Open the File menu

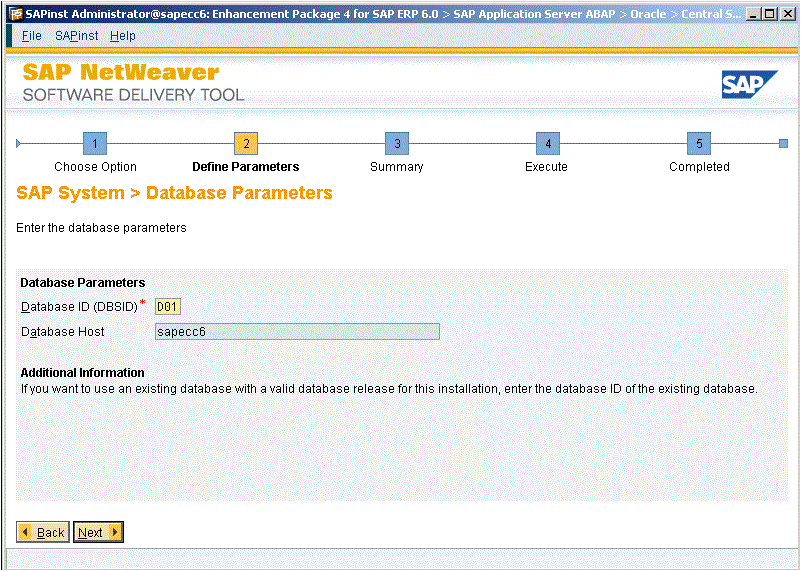(x=32, y=36)
